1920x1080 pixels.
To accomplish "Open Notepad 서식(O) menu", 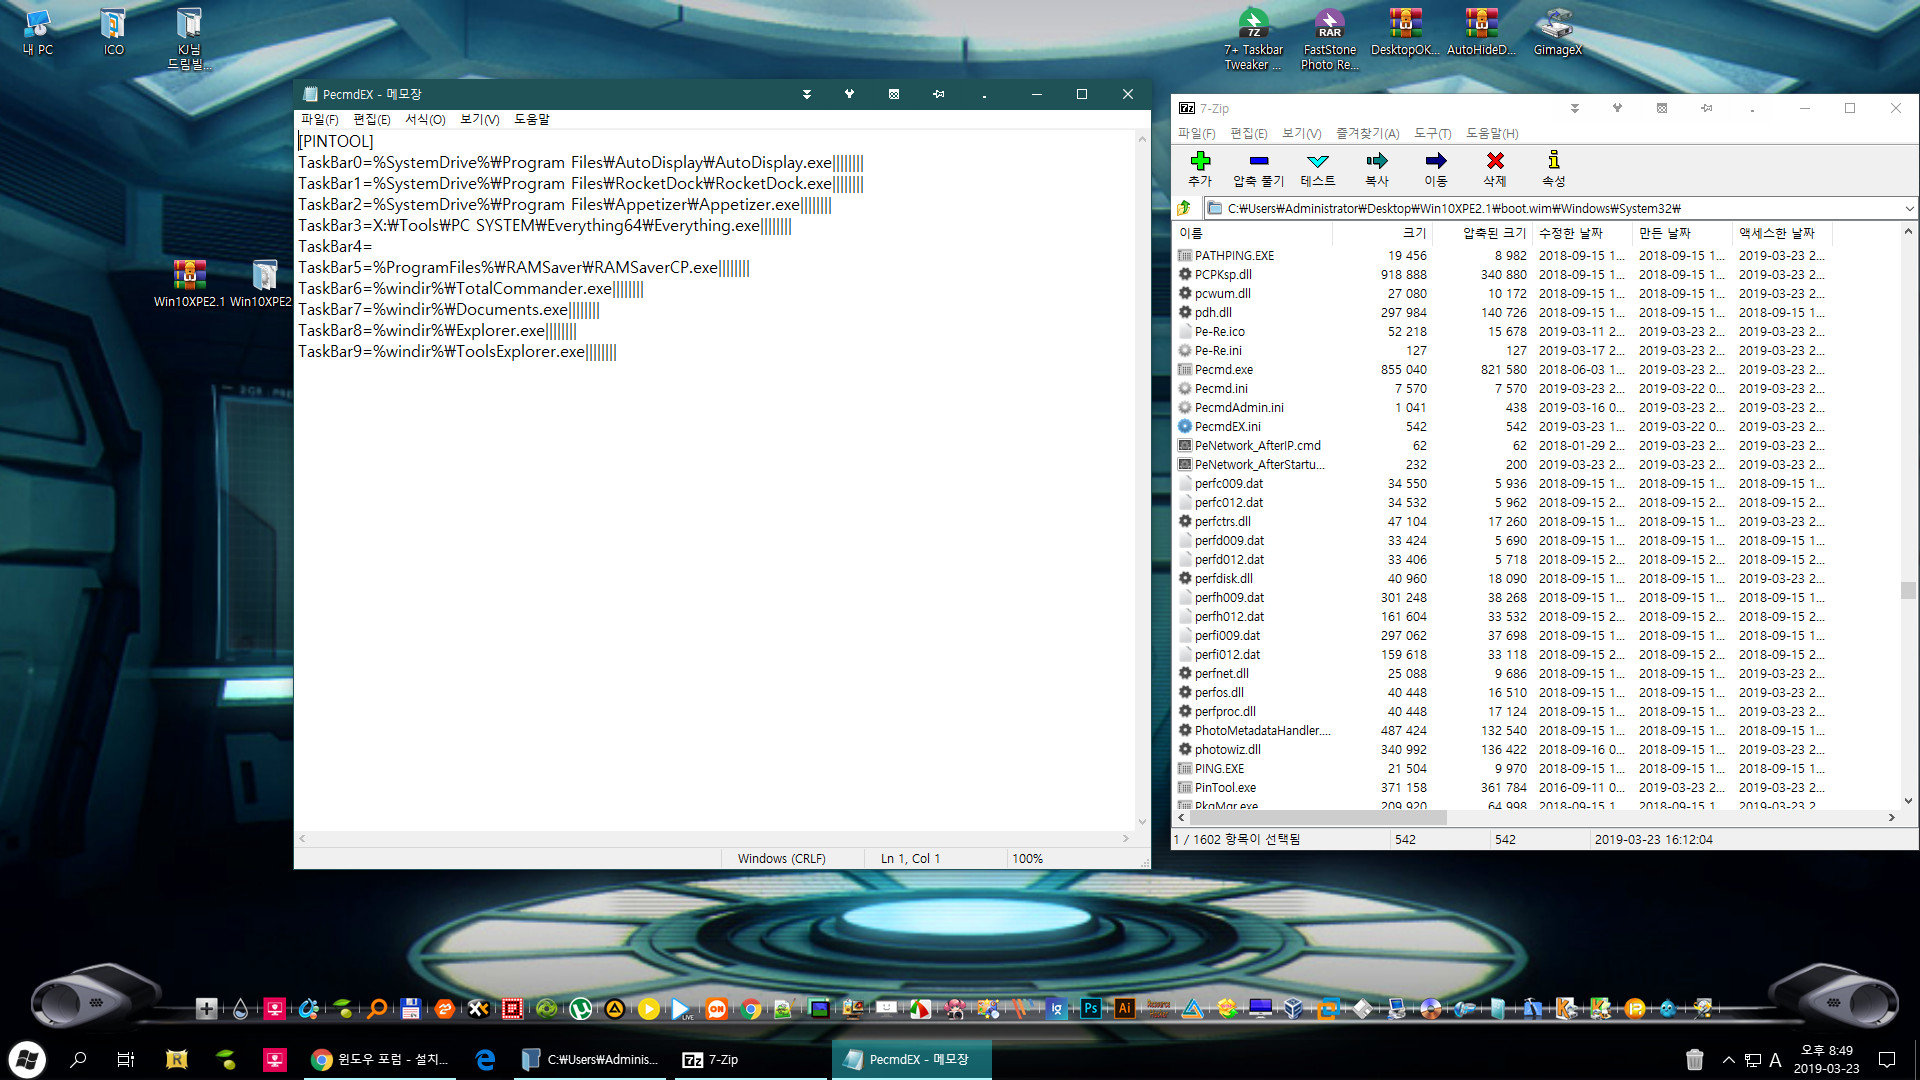I will coord(425,119).
